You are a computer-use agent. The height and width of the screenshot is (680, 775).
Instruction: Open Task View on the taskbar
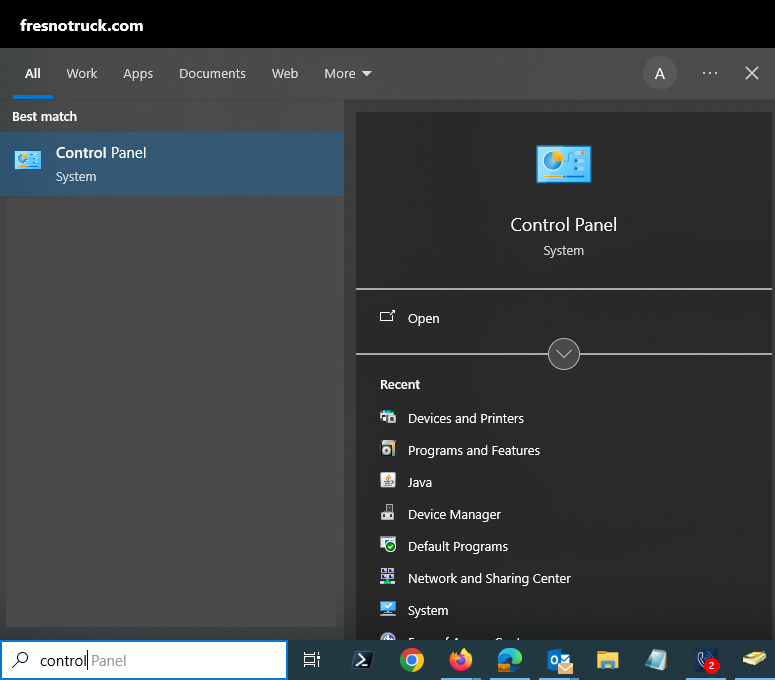(312, 660)
